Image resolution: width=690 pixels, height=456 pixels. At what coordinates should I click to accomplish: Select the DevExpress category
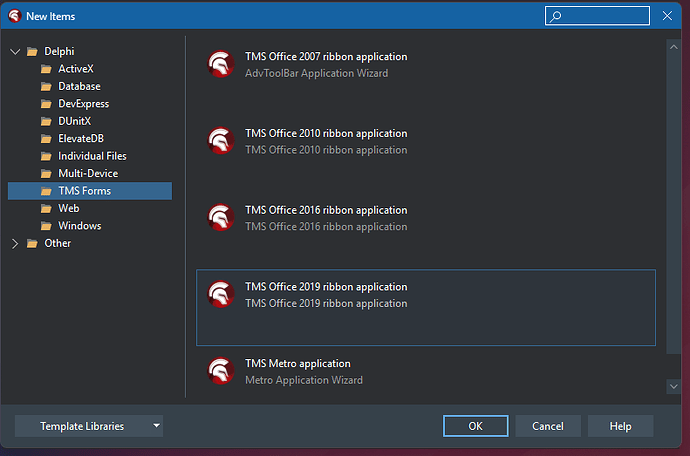pos(84,104)
